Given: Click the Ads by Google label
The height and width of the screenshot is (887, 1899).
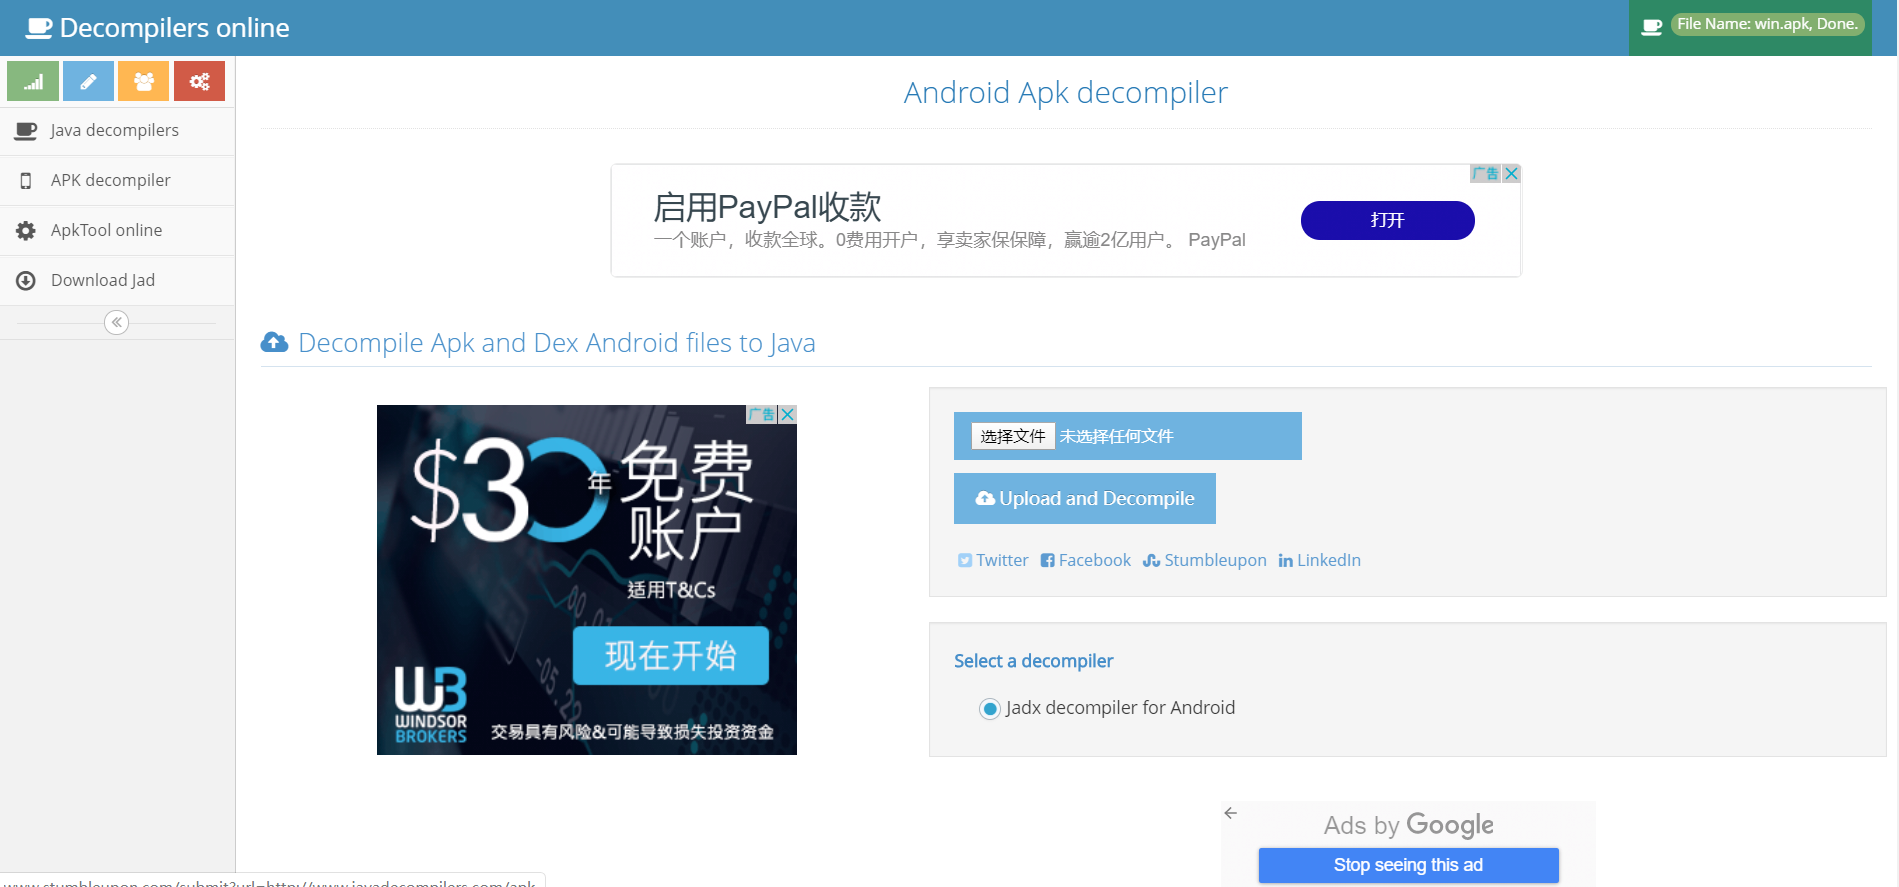Looking at the screenshot, I should click(1408, 825).
